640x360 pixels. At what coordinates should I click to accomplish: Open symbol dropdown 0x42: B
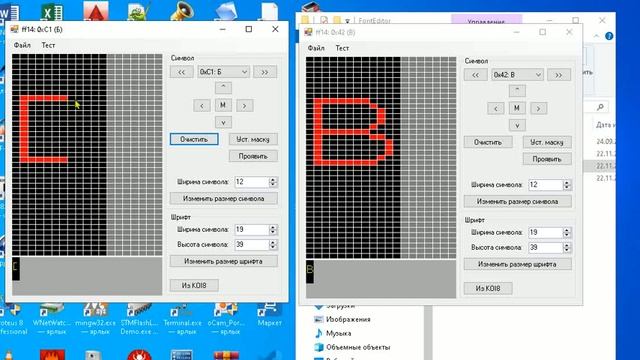pos(517,75)
